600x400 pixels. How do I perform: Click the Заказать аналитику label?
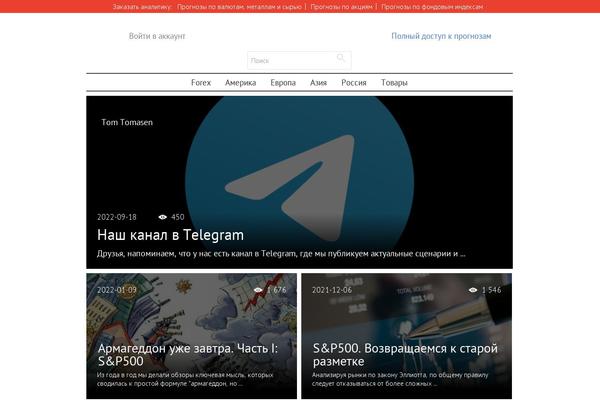click(x=142, y=7)
